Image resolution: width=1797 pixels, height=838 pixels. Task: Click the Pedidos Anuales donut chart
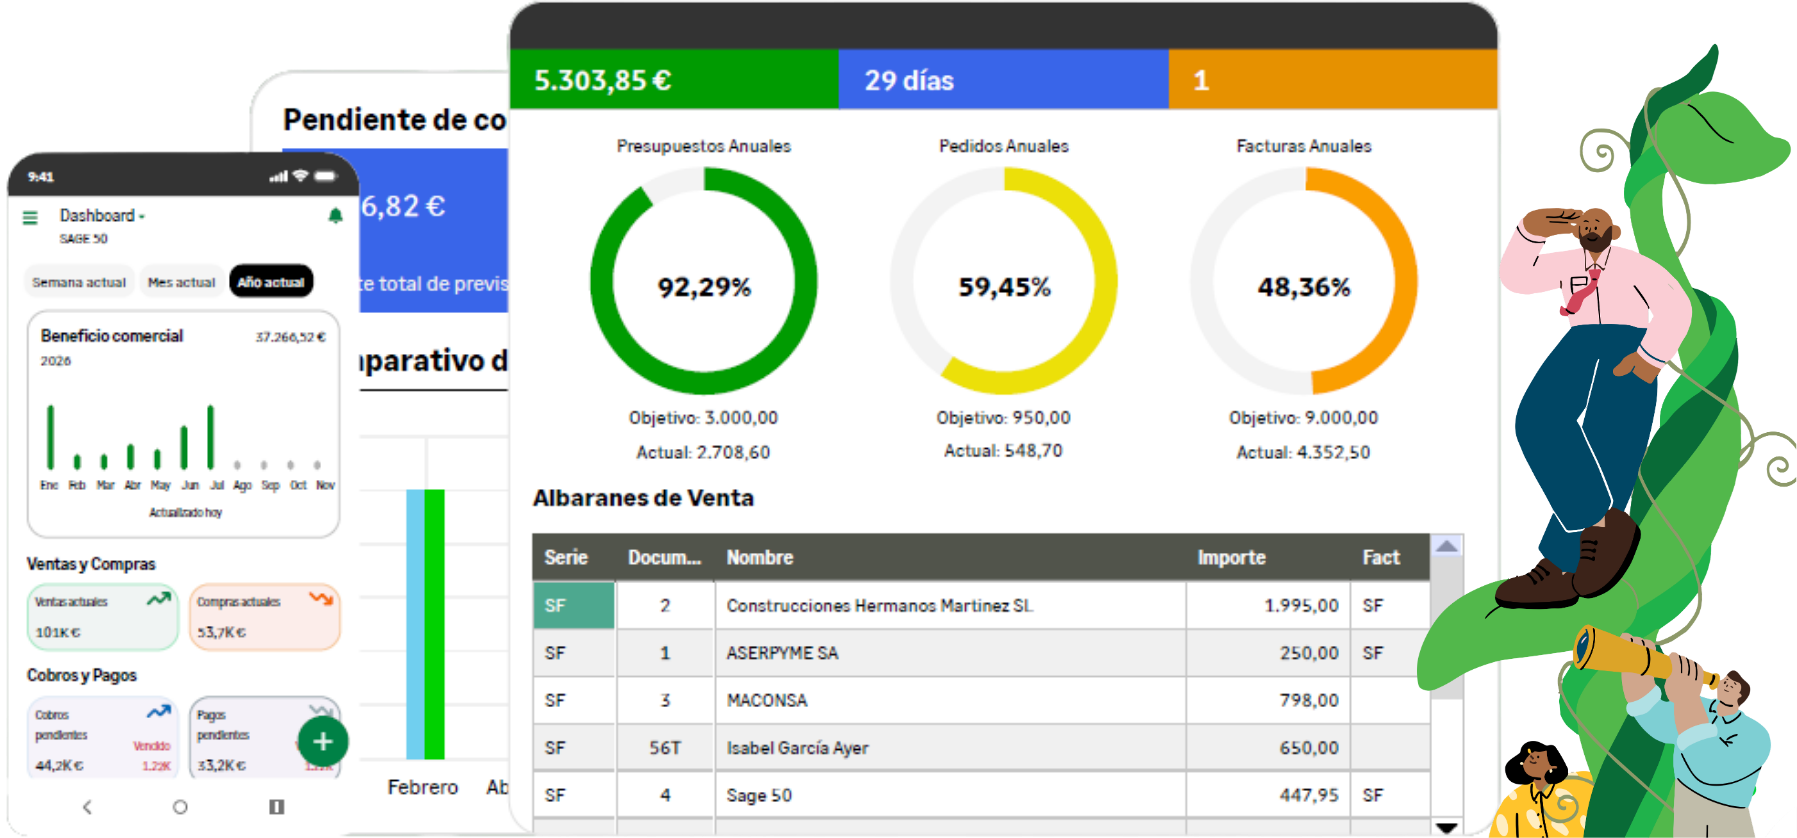[1004, 281]
